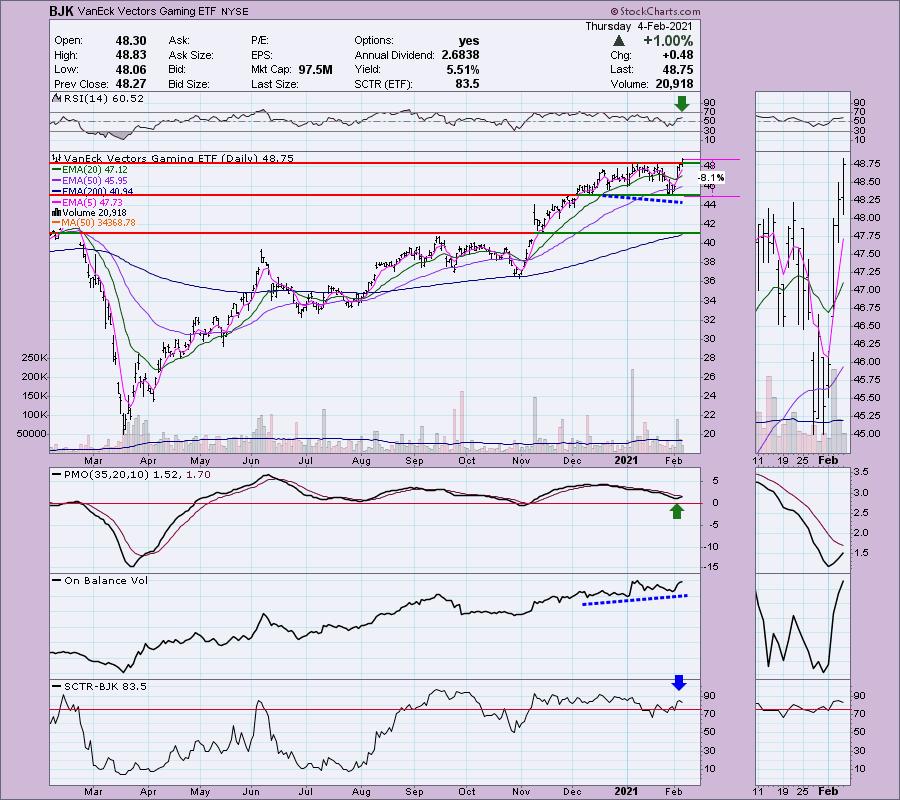Click the On Balance Vol panel label
Viewport: 900px width, 800px height.
point(100,580)
